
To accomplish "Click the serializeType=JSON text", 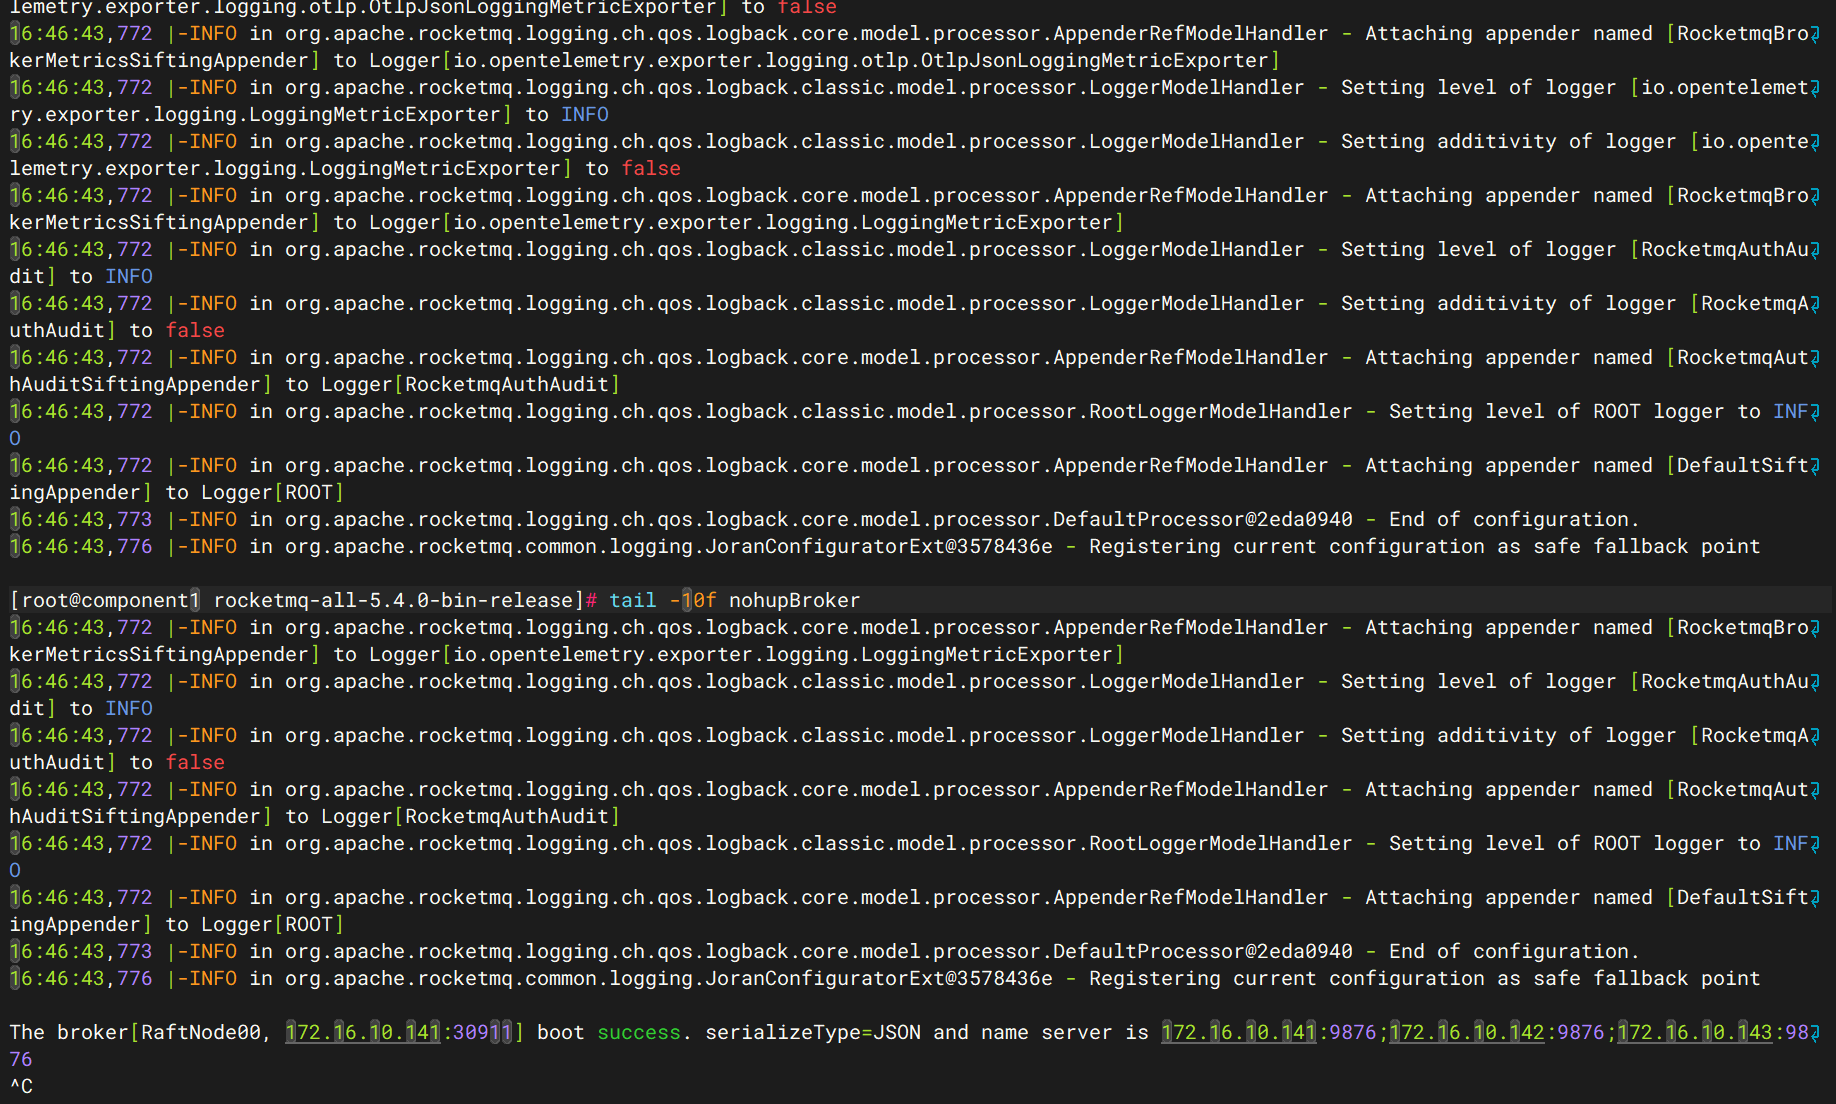I will [813, 1032].
